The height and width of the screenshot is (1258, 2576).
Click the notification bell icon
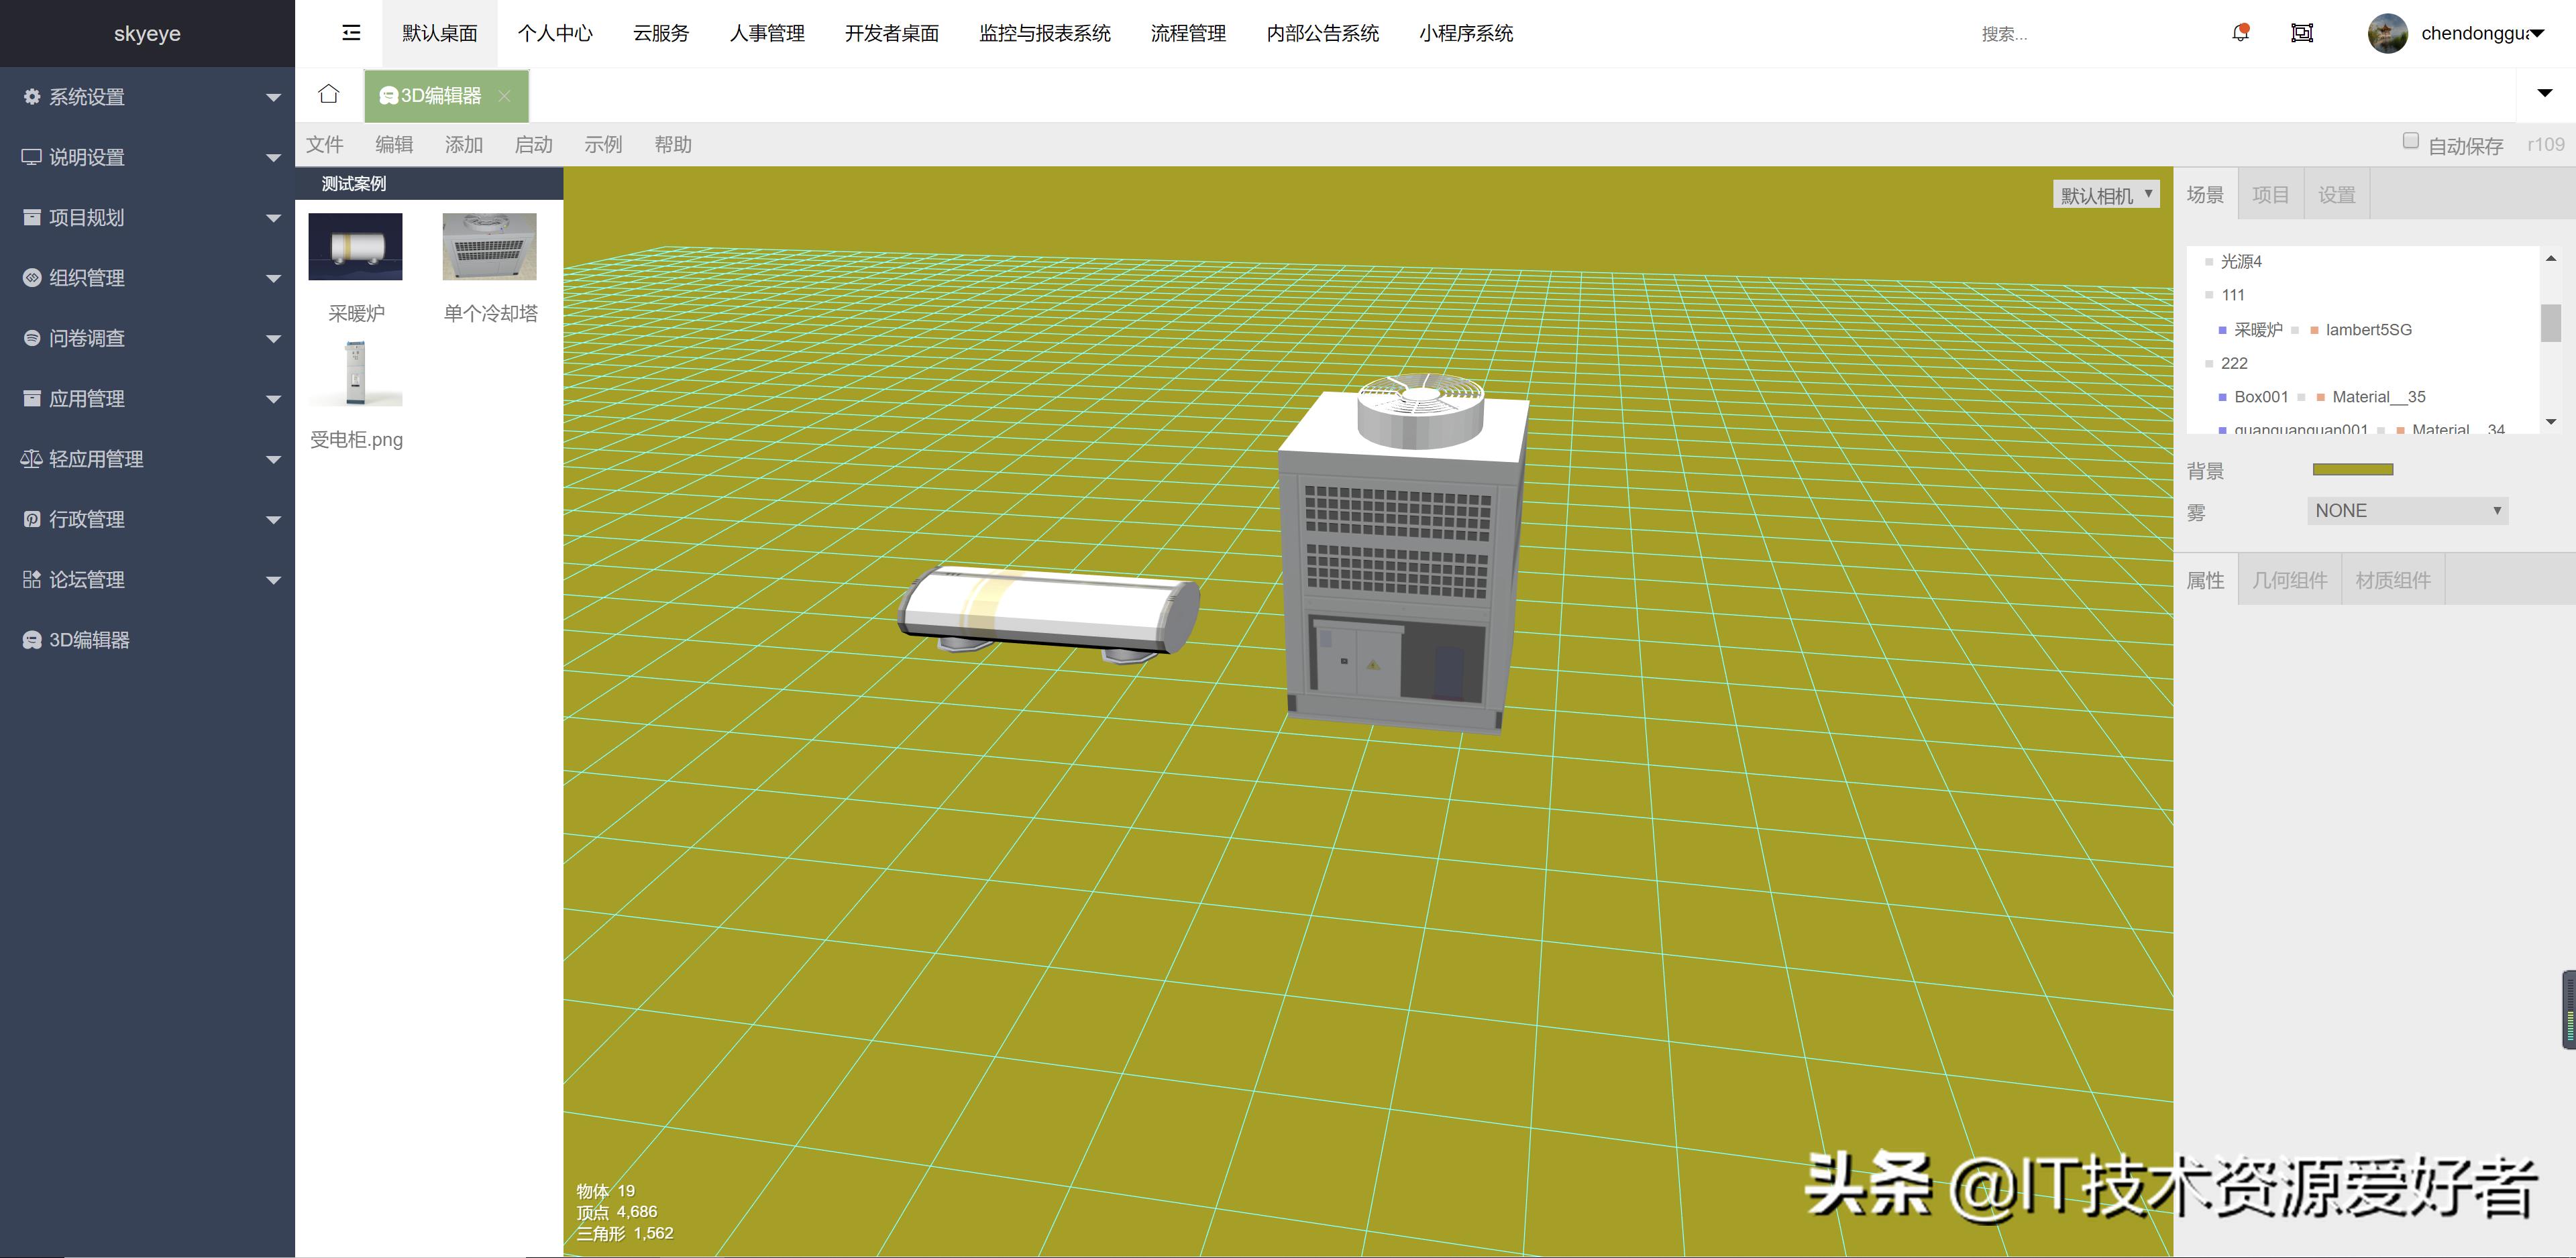pyautogui.click(x=2240, y=33)
